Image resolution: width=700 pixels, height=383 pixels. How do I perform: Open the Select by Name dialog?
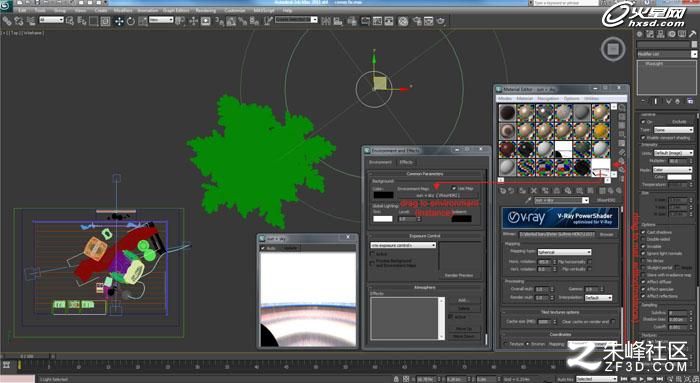(82, 21)
